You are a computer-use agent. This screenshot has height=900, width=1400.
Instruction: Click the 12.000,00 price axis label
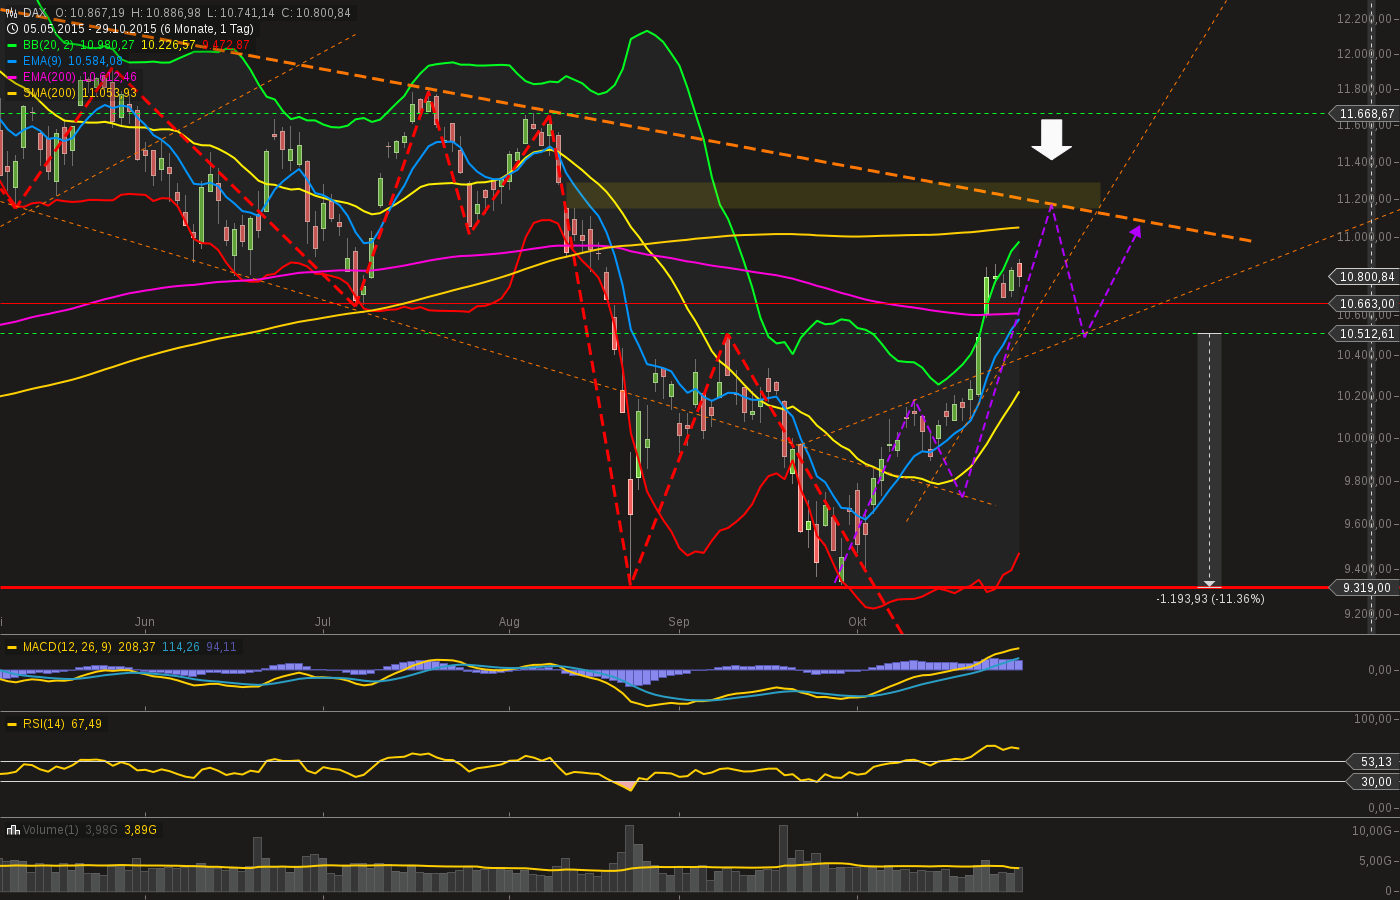point(1366,54)
